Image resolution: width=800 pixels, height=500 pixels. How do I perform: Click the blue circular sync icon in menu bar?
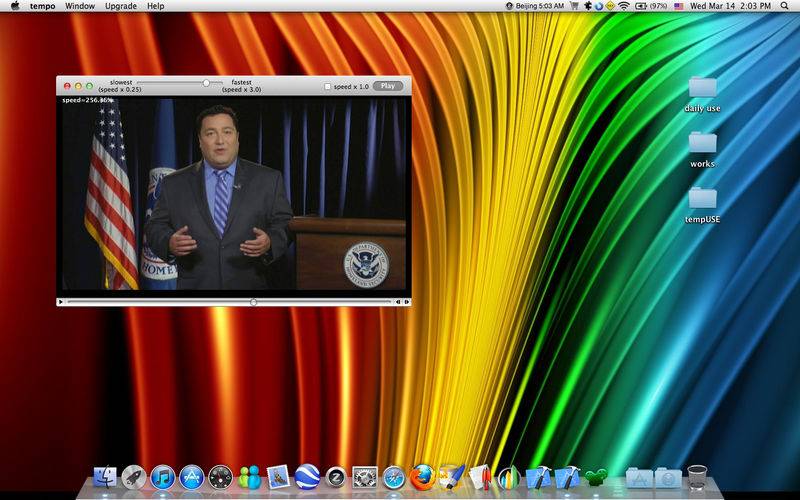(x=599, y=6)
